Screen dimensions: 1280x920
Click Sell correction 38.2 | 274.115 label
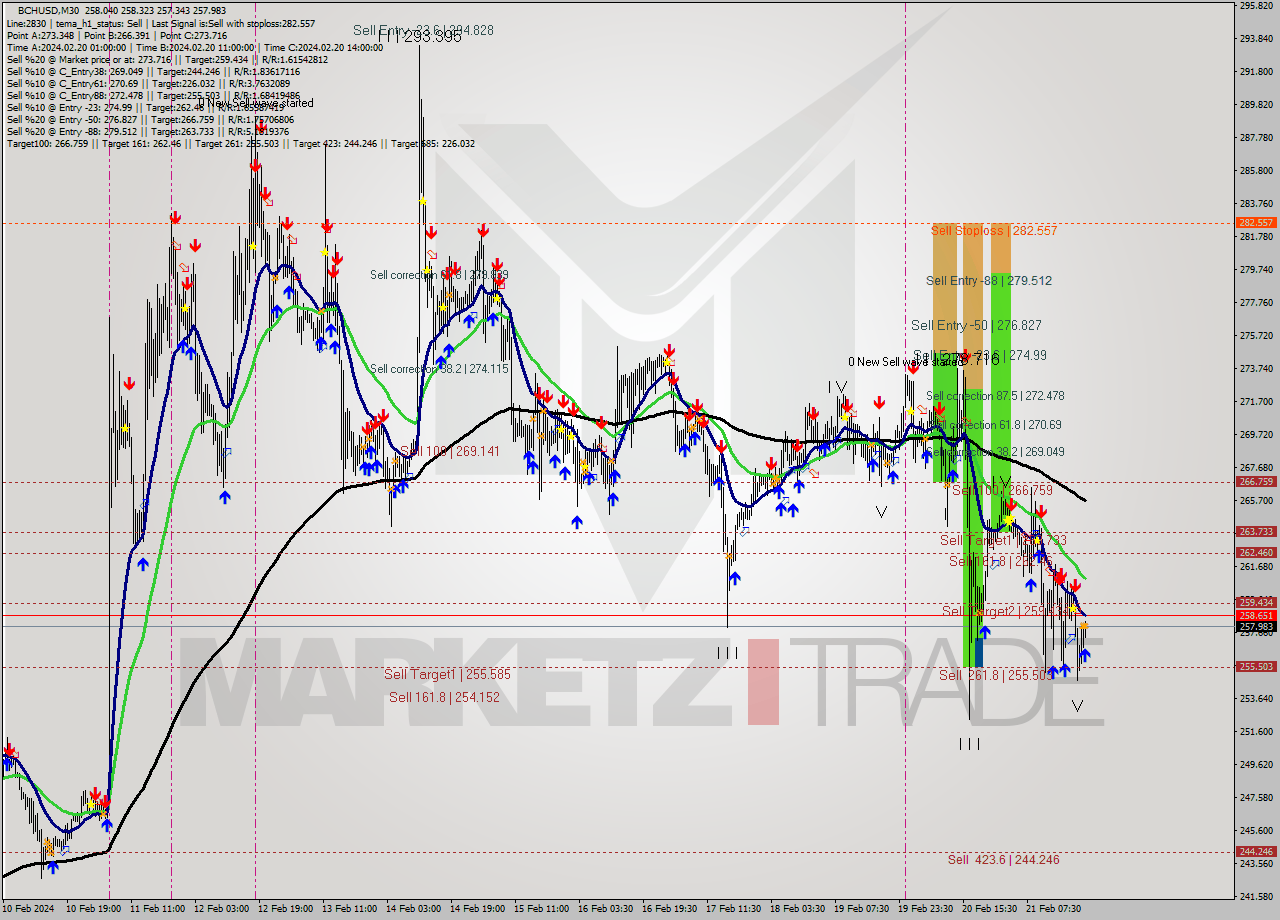[439, 369]
